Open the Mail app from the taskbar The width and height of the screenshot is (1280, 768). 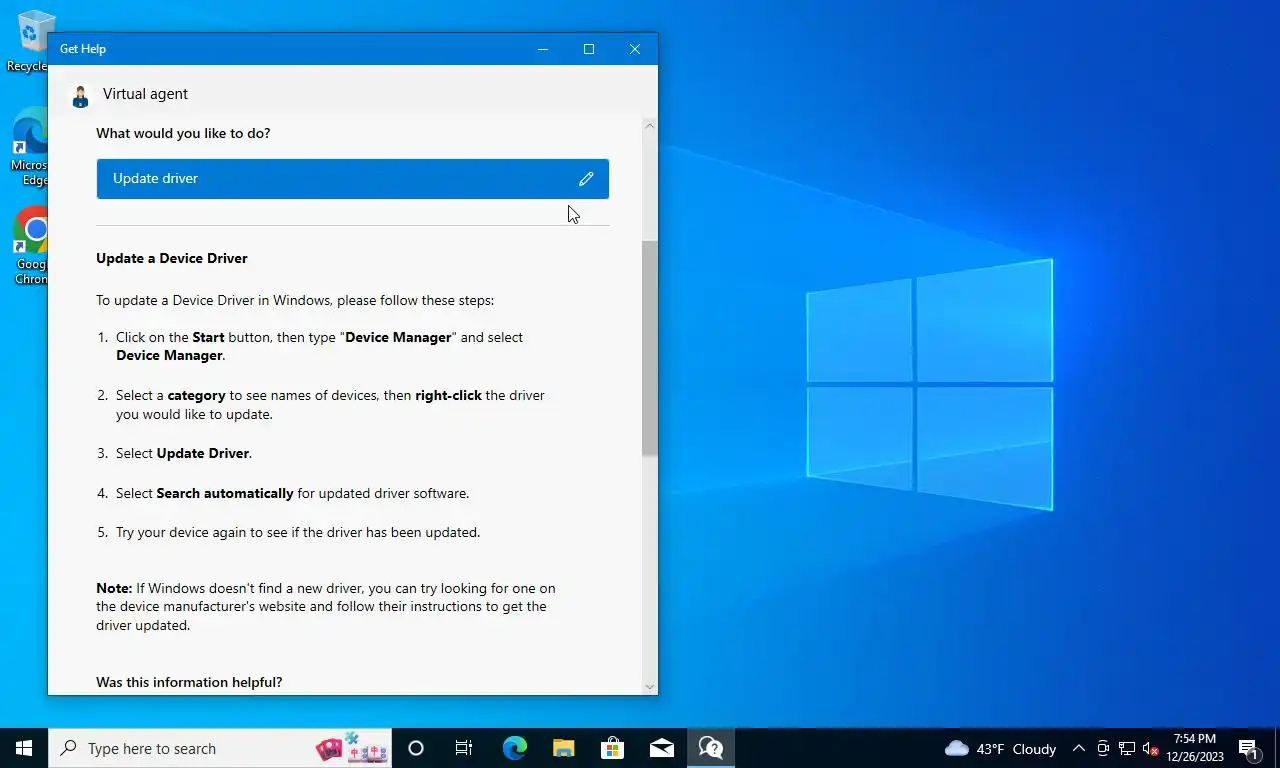(661, 748)
